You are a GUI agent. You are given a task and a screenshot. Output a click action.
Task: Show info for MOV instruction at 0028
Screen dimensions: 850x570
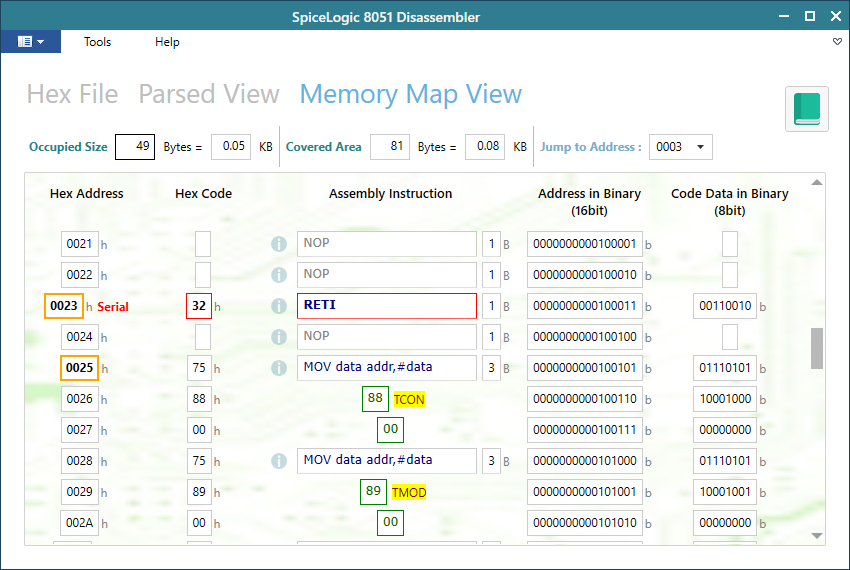[x=279, y=460]
